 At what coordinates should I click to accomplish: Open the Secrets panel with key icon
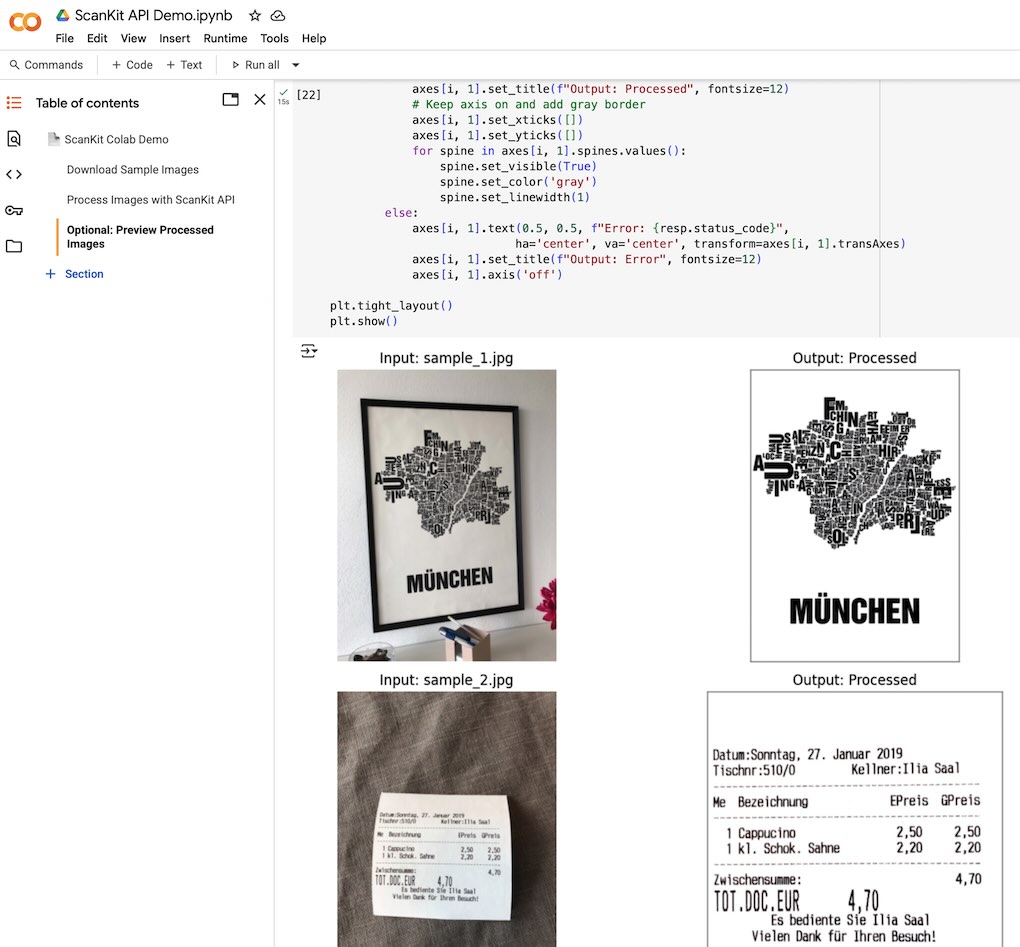[x=14, y=211]
